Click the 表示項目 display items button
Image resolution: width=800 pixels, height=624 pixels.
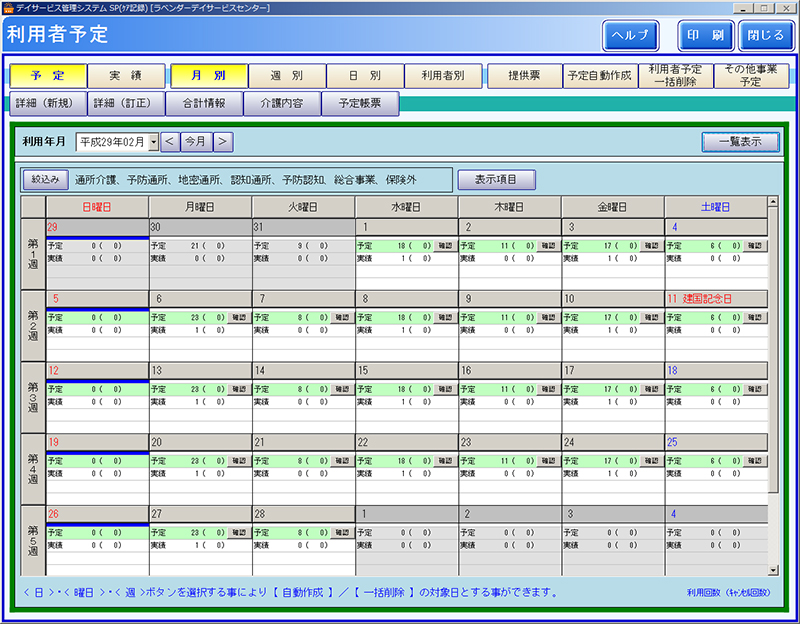click(496, 180)
